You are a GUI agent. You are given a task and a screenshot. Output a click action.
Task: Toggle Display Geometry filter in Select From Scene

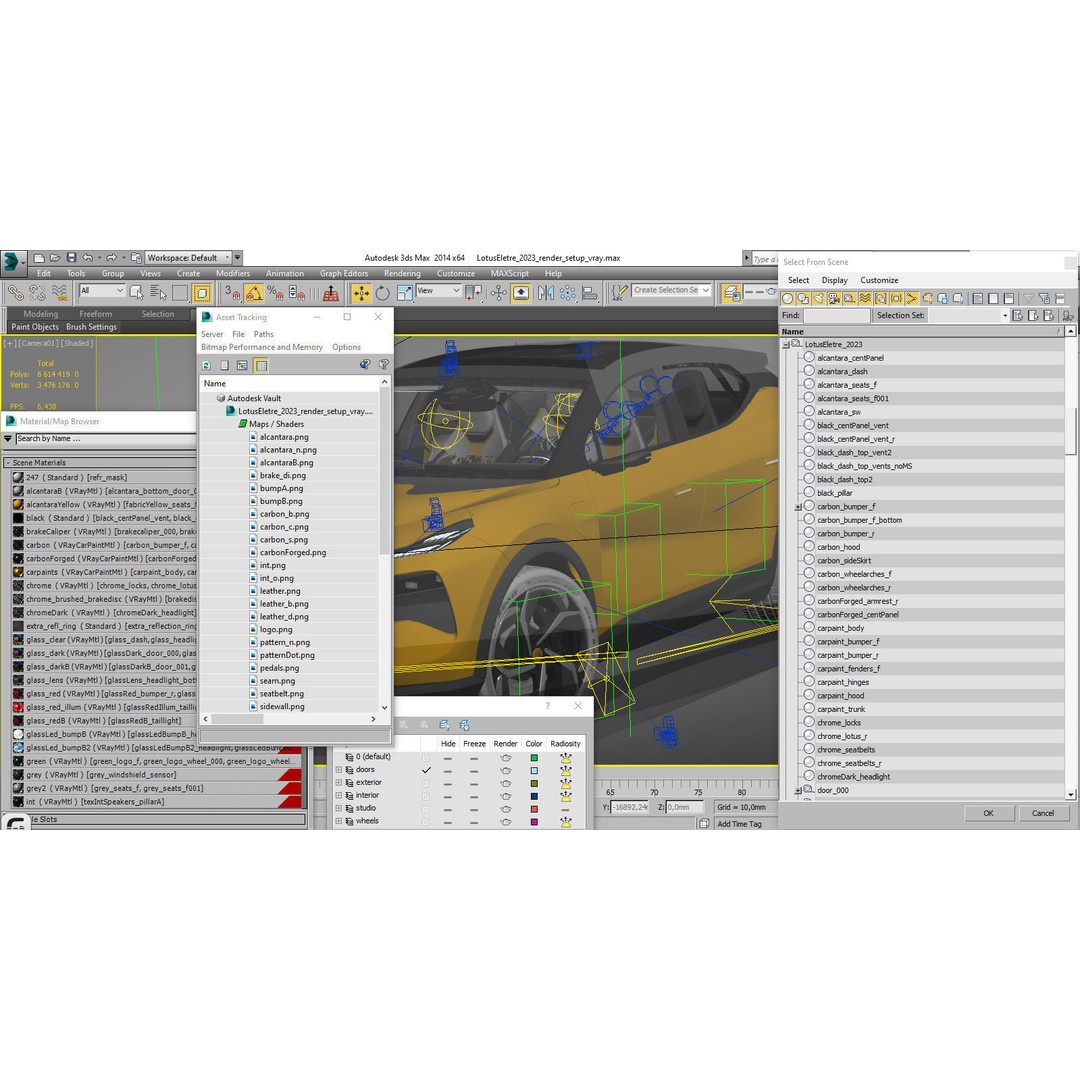click(787, 298)
